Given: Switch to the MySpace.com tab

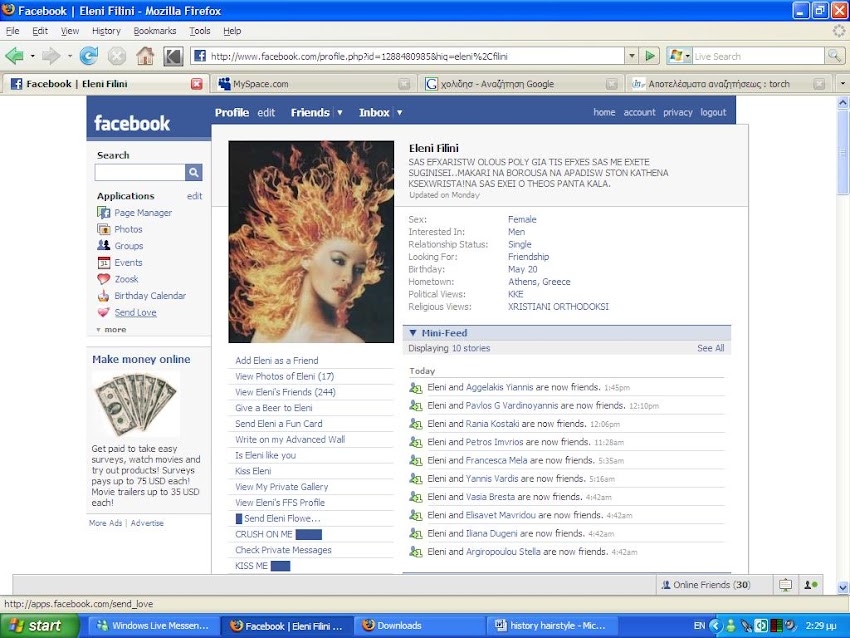Looking at the screenshot, I should (x=313, y=84).
